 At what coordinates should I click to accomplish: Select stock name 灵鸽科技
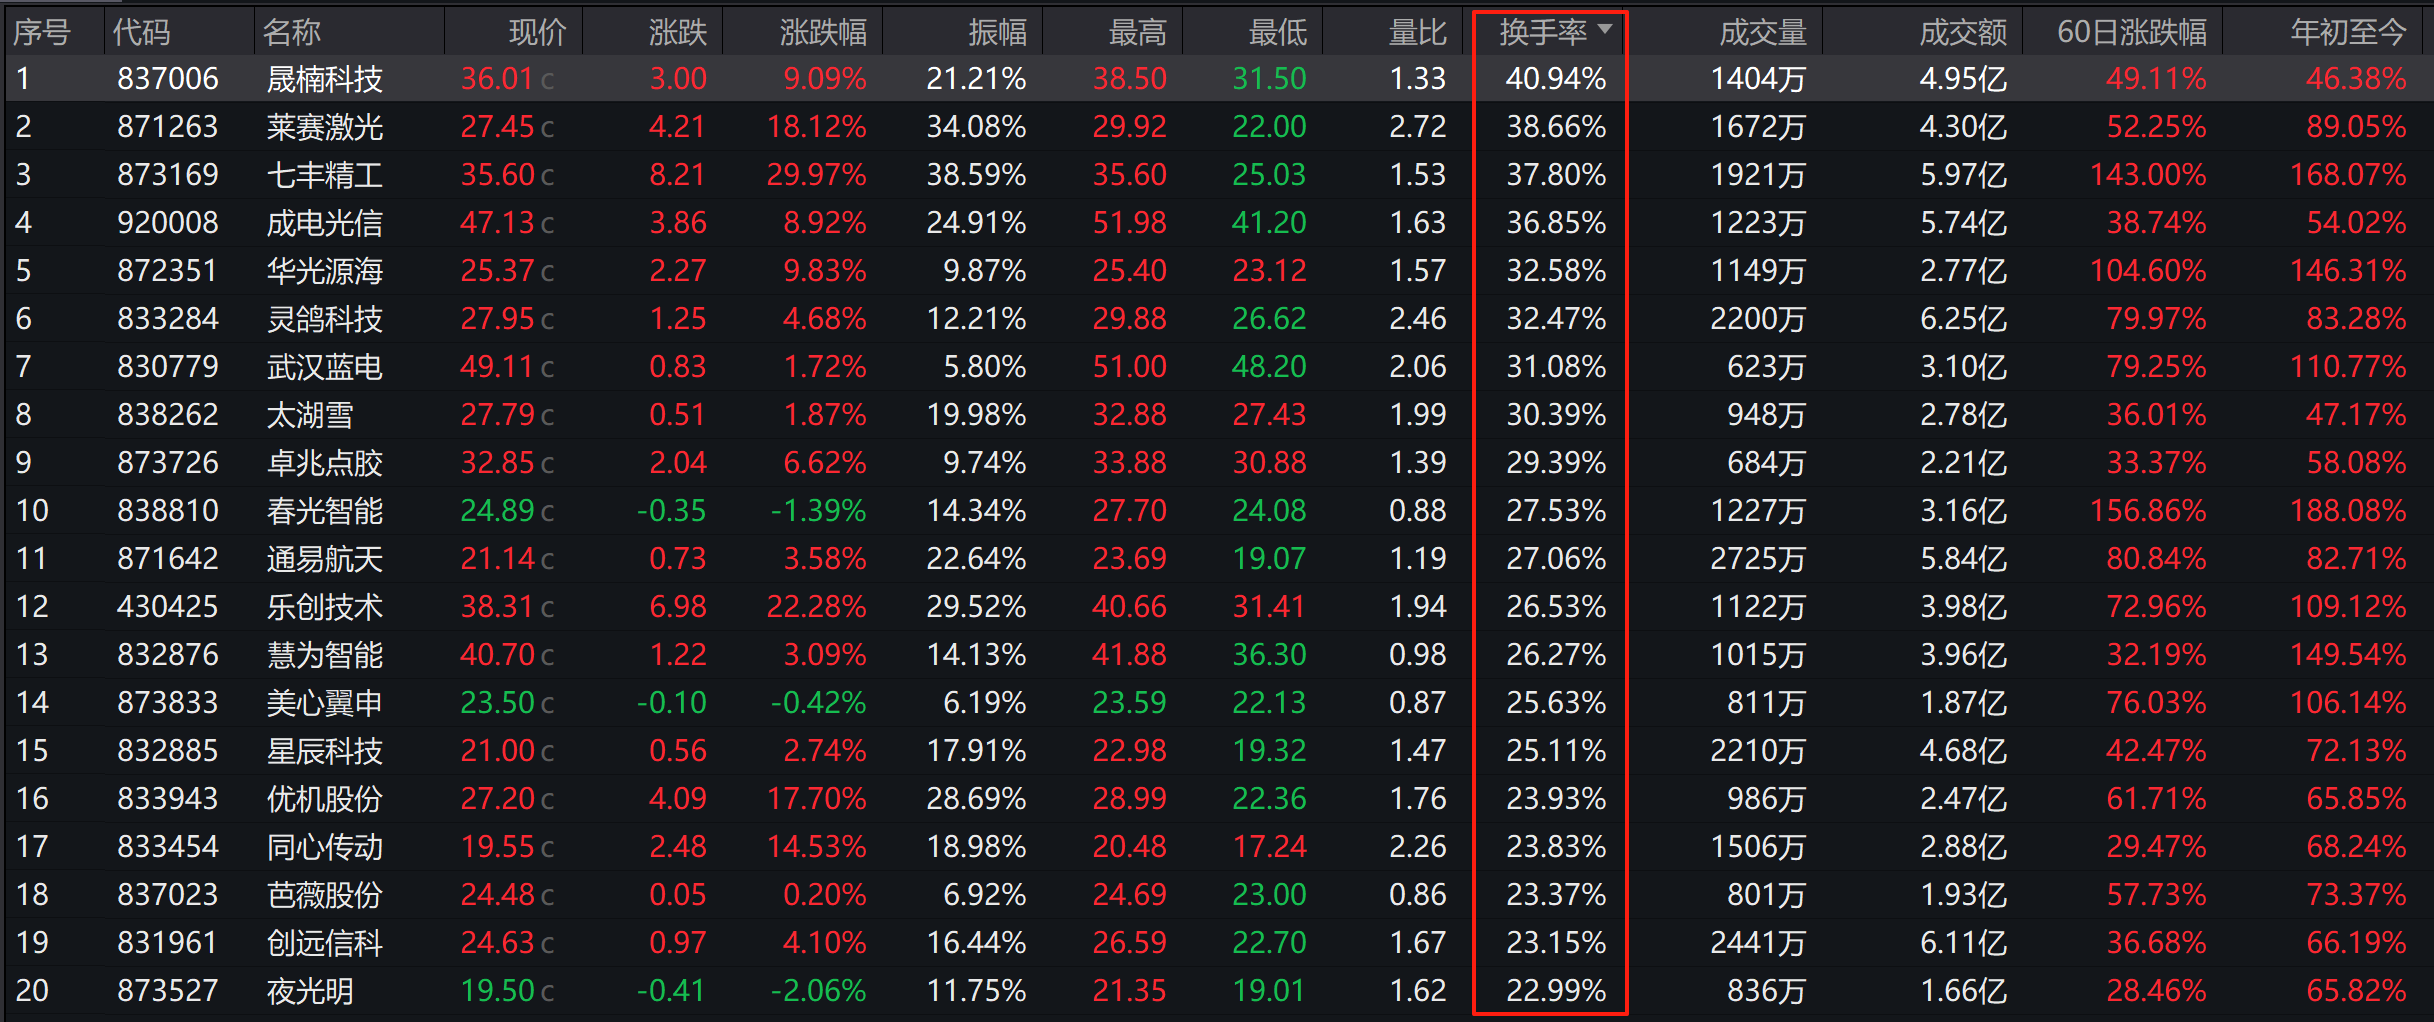(x=325, y=319)
